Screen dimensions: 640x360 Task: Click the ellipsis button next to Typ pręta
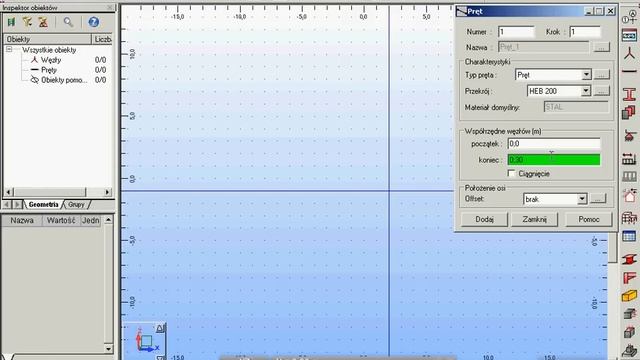(x=601, y=75)
